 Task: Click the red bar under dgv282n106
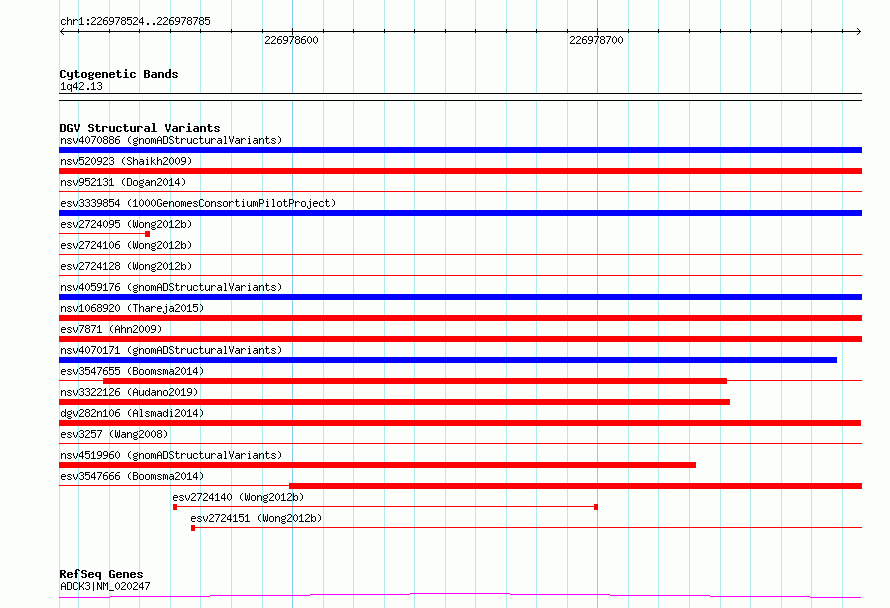[460, 423]
